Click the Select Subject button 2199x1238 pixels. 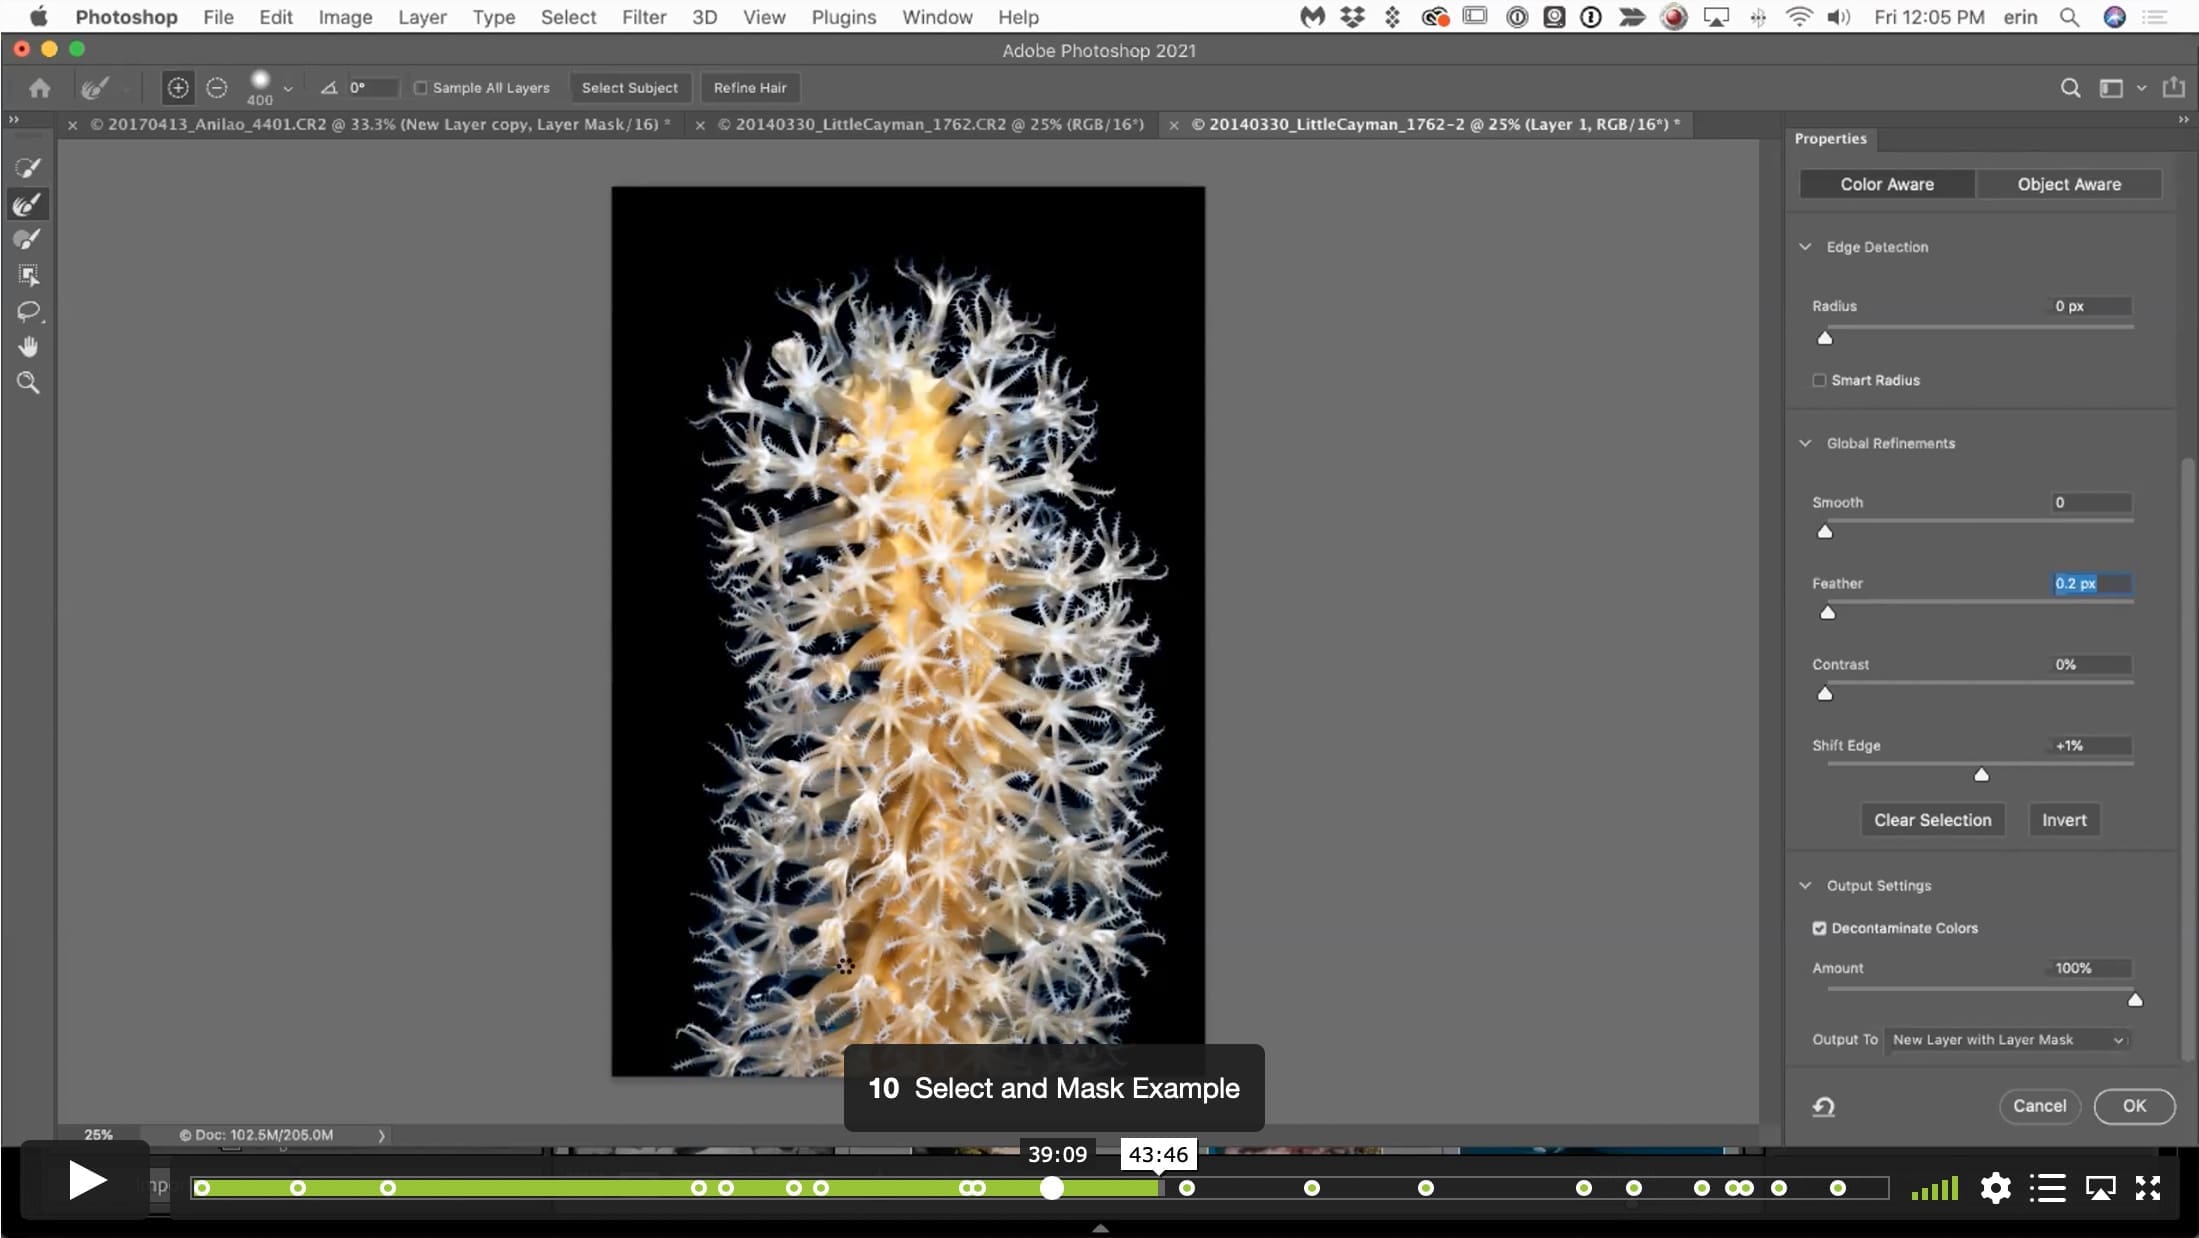coord(630,88)
